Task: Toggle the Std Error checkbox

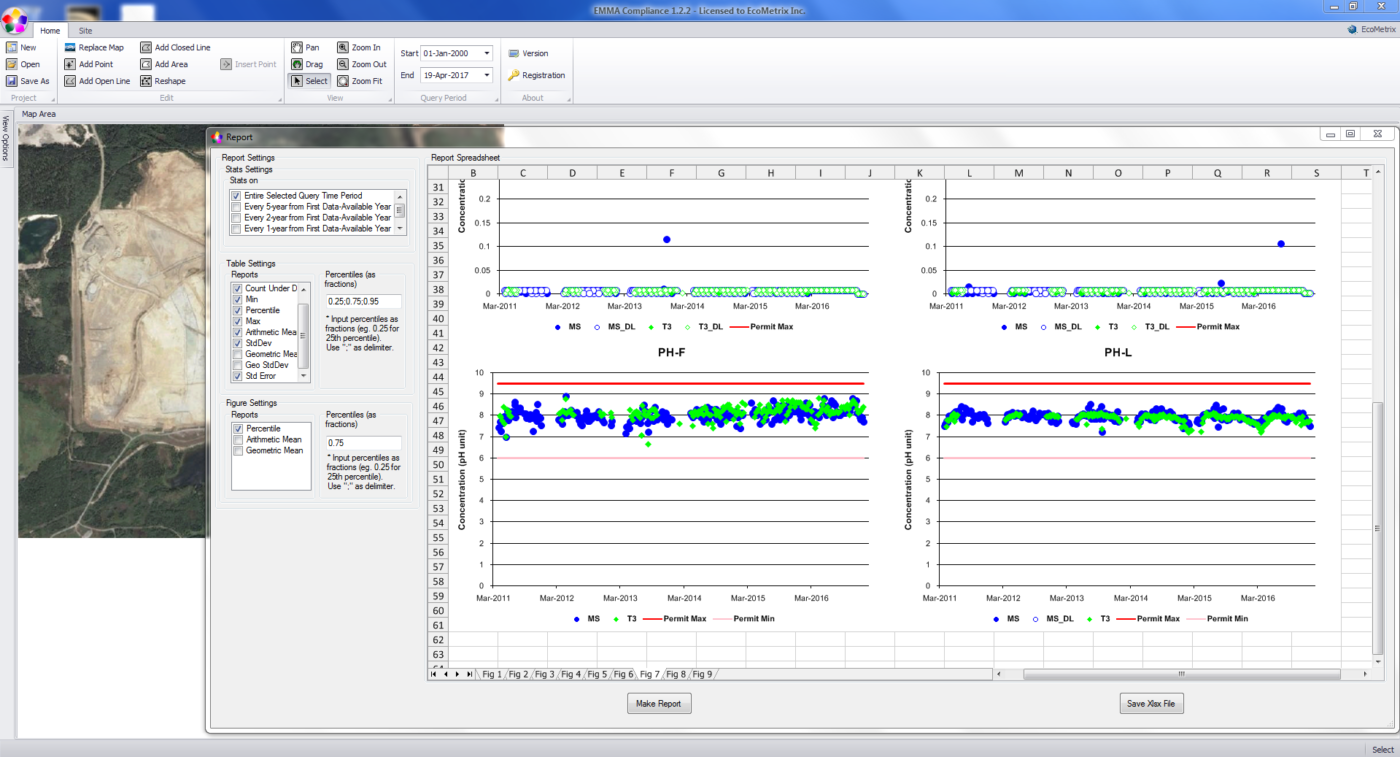Action: 237,376
